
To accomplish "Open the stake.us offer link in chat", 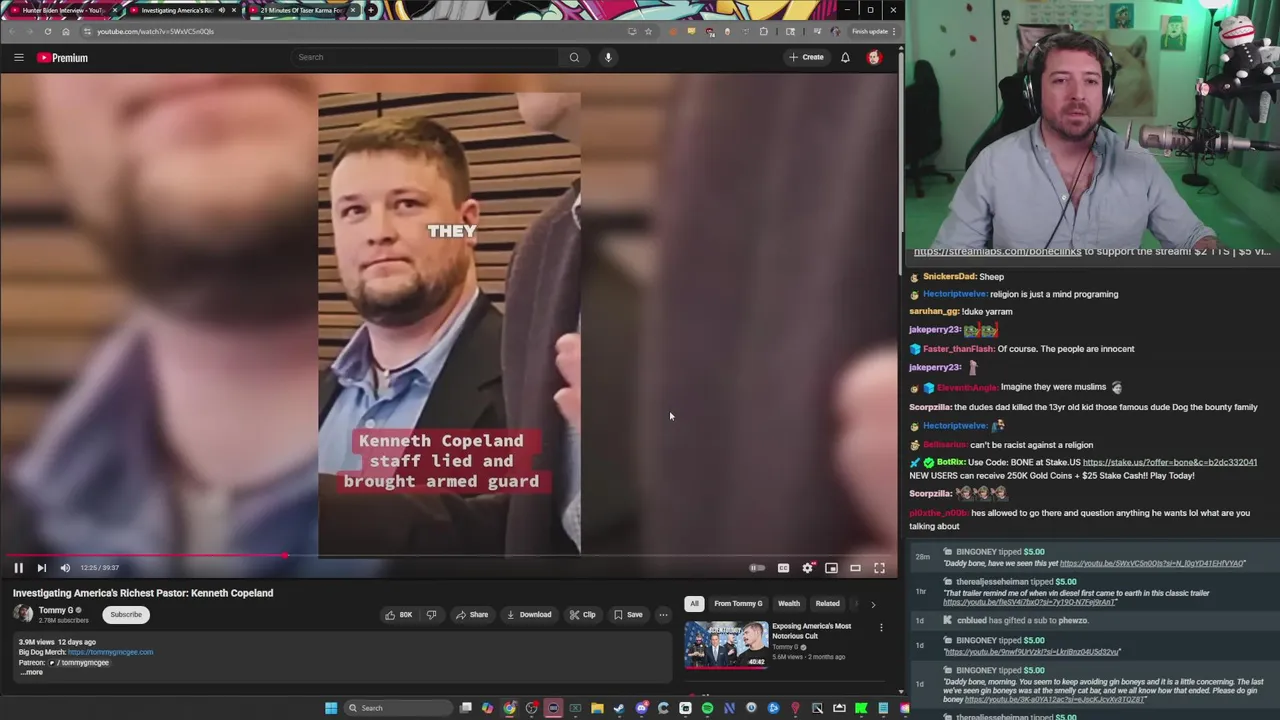I will [x=1169, y=463].
